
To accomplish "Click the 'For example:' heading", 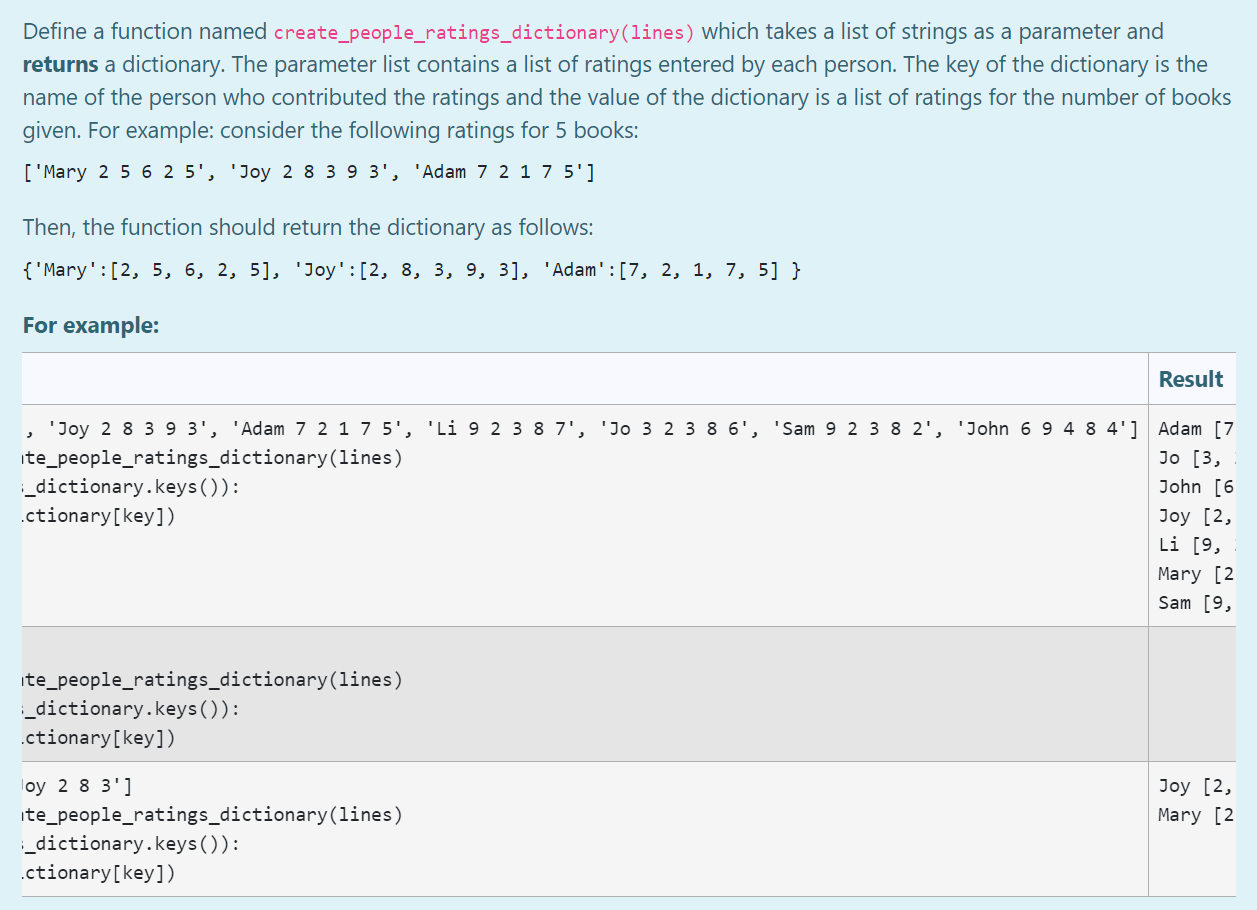I will click(91, 325).
